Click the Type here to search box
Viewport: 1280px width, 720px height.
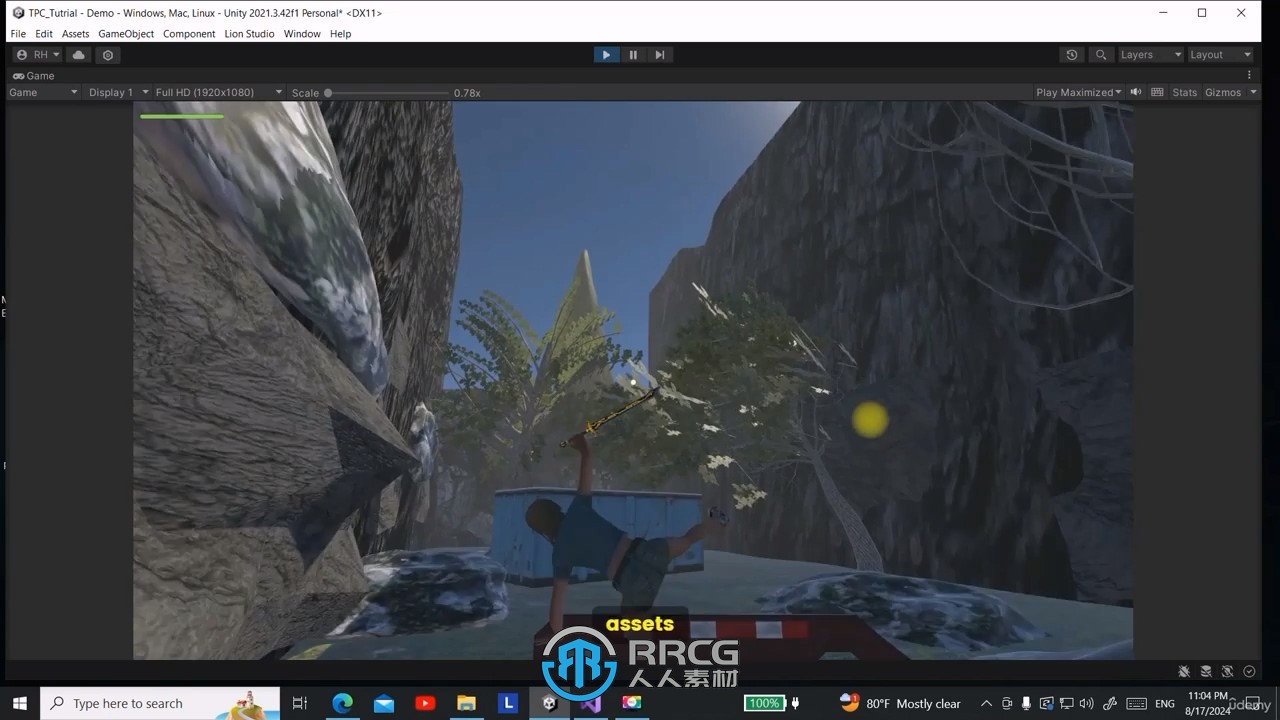pos(160,703)
